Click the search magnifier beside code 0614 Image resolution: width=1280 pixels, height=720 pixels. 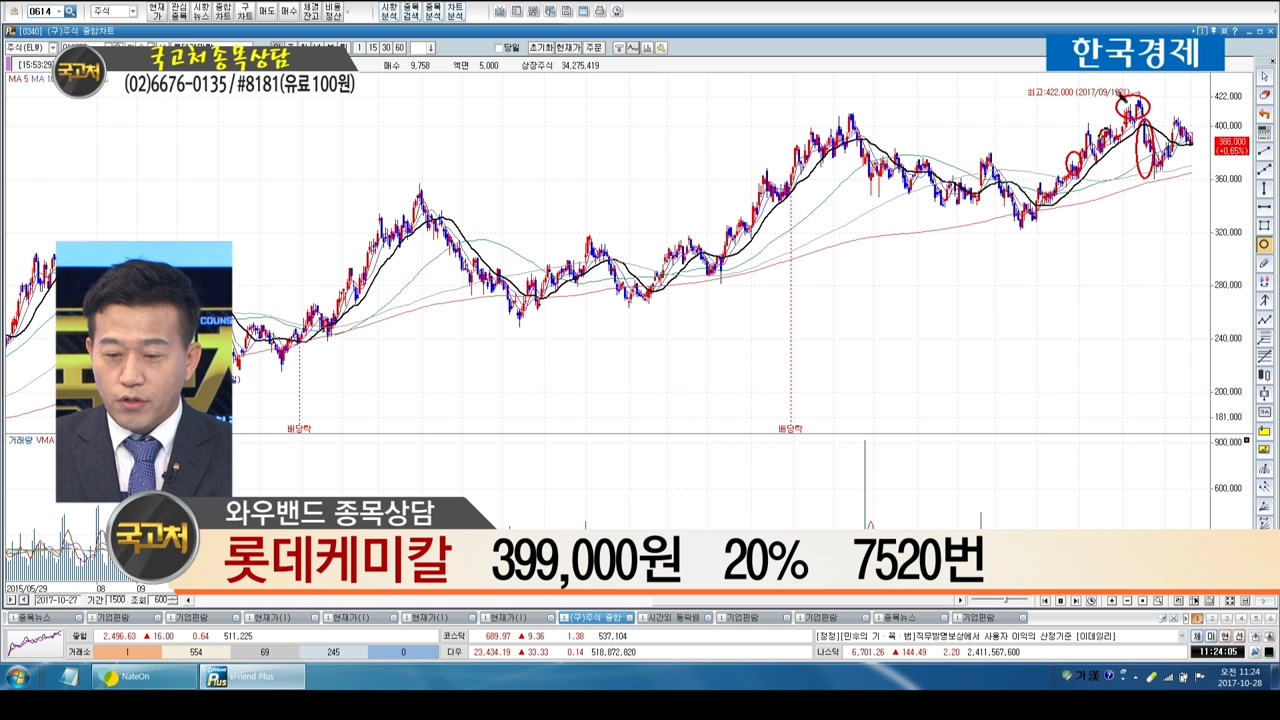(x=70, y=11)
